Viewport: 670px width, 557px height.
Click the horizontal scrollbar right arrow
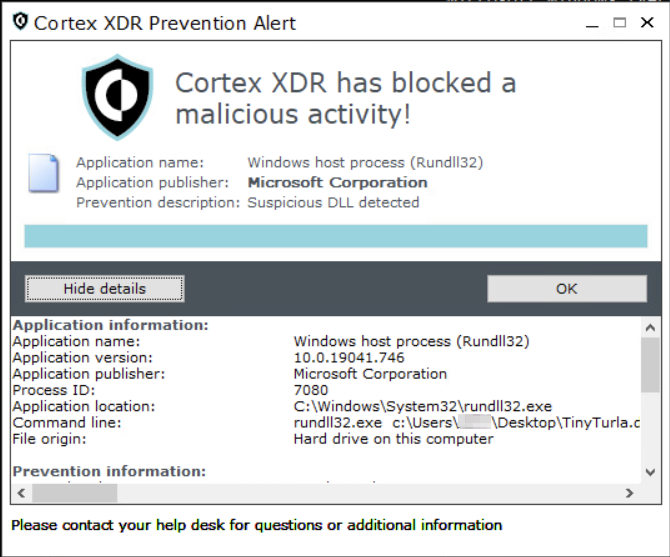coord(628,493)
